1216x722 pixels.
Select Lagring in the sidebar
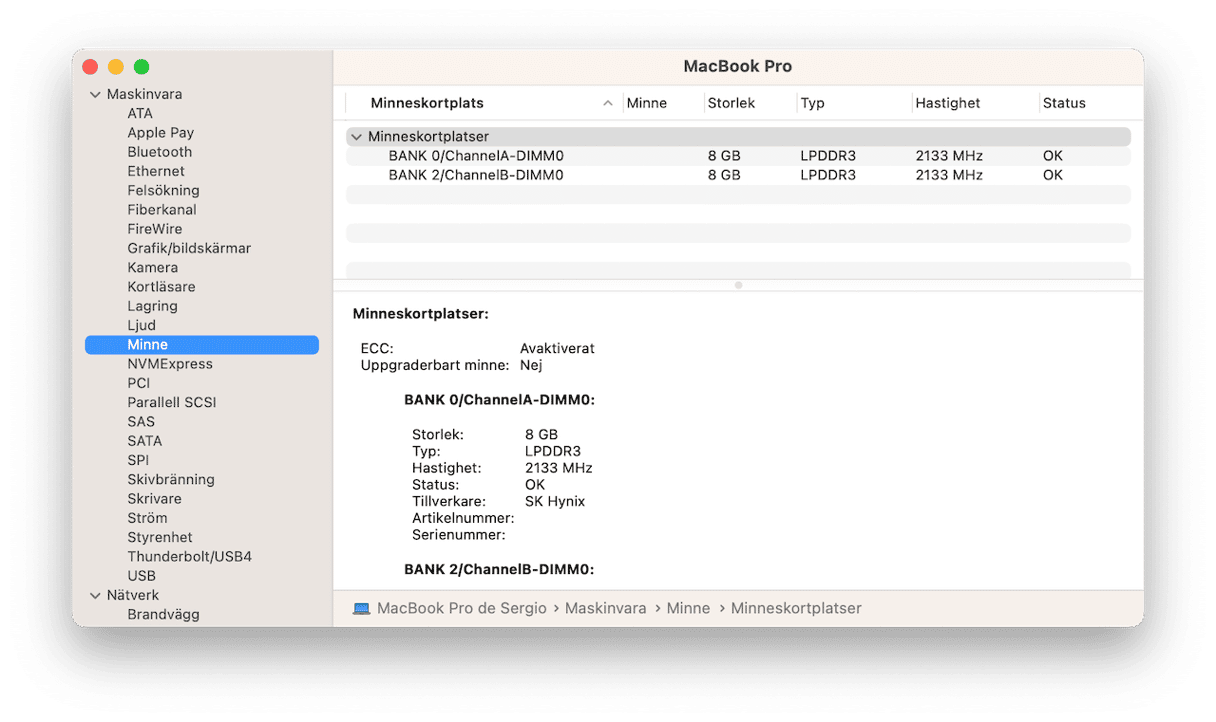pos(152,306)
